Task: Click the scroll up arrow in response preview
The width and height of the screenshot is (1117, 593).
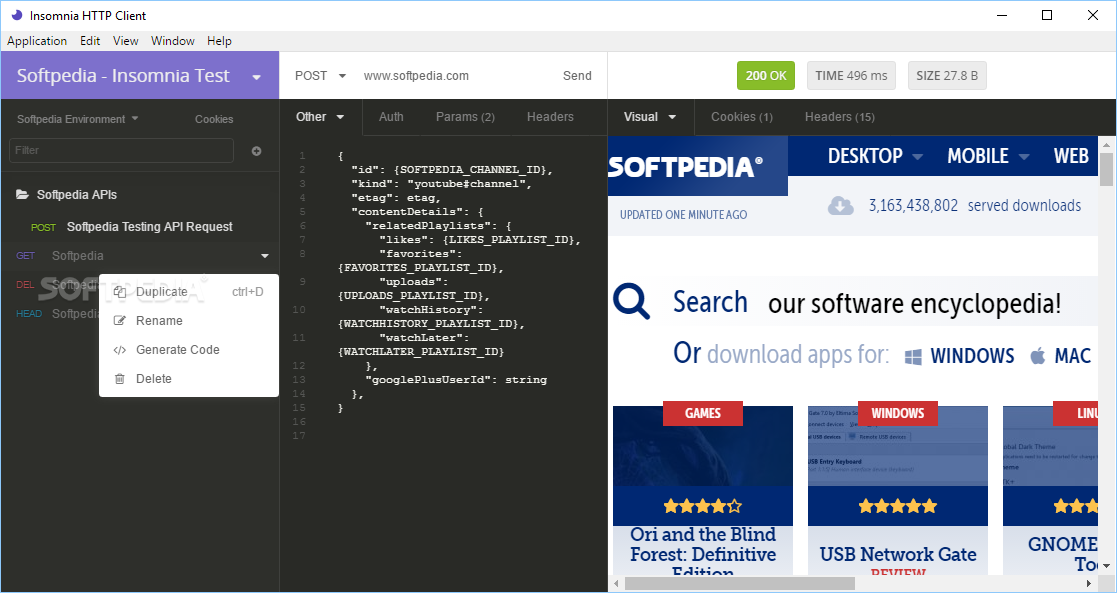Action: point(1106,144)
